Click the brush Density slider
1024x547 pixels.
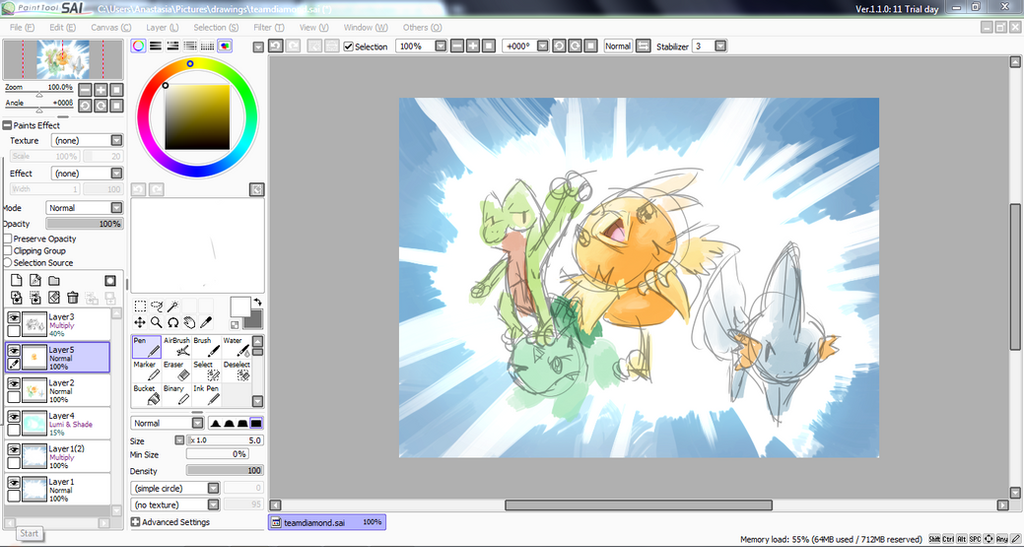tap(225, 470)
